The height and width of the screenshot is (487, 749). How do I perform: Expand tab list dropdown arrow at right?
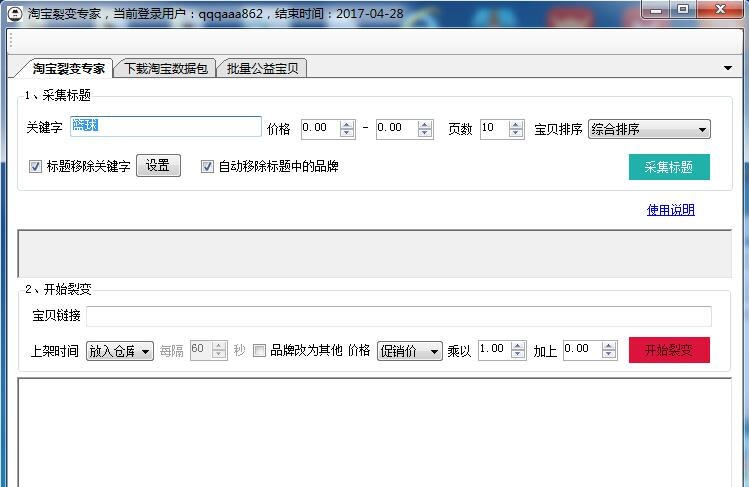(728, 68)
